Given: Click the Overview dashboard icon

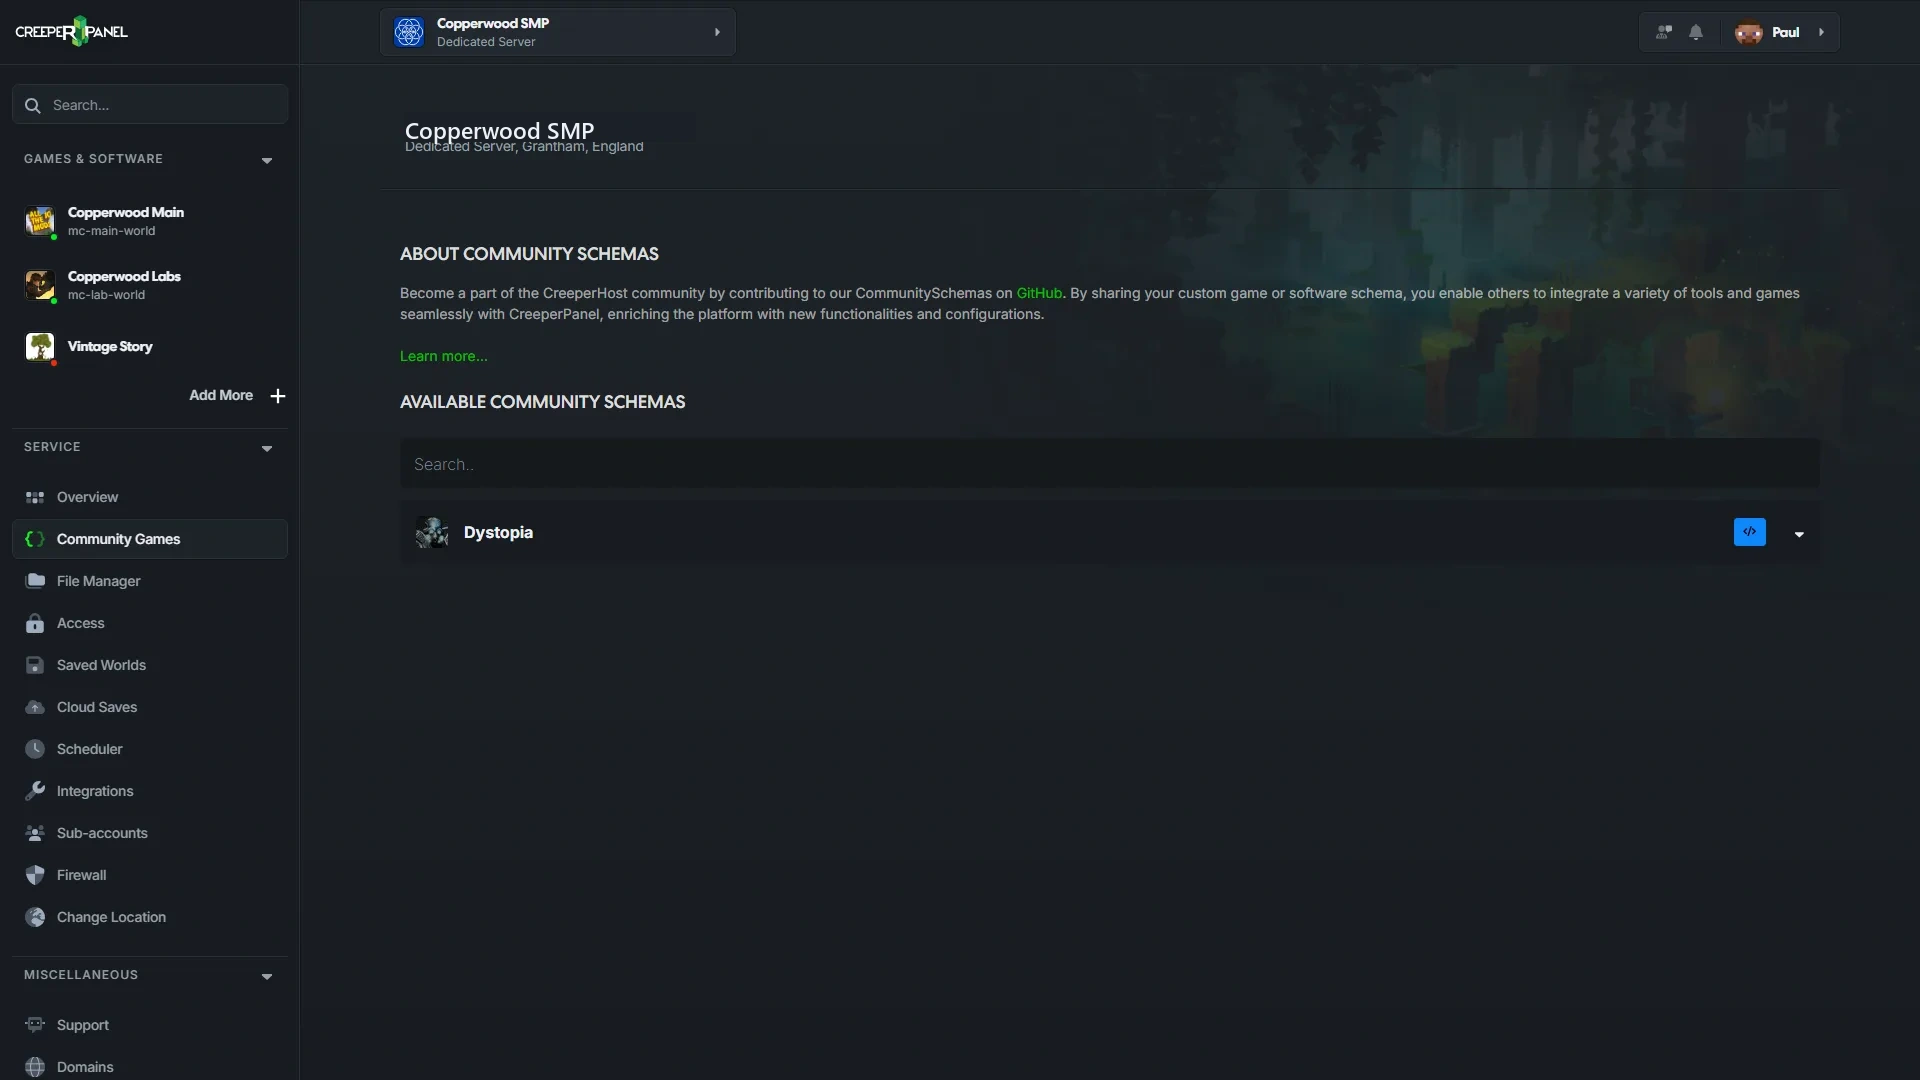Looking at the screenshot, I should click(x=35, y=497).
